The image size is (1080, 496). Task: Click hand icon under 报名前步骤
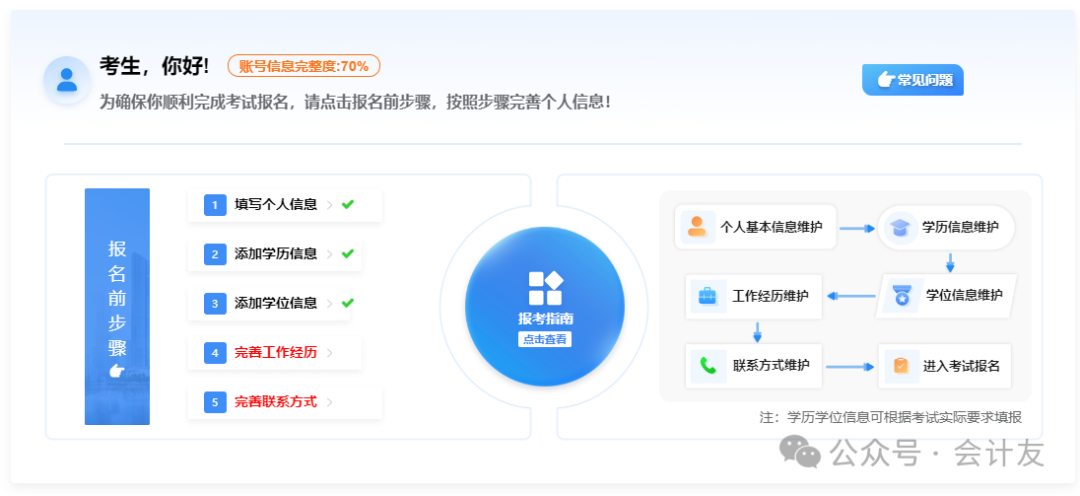[116, 371]
